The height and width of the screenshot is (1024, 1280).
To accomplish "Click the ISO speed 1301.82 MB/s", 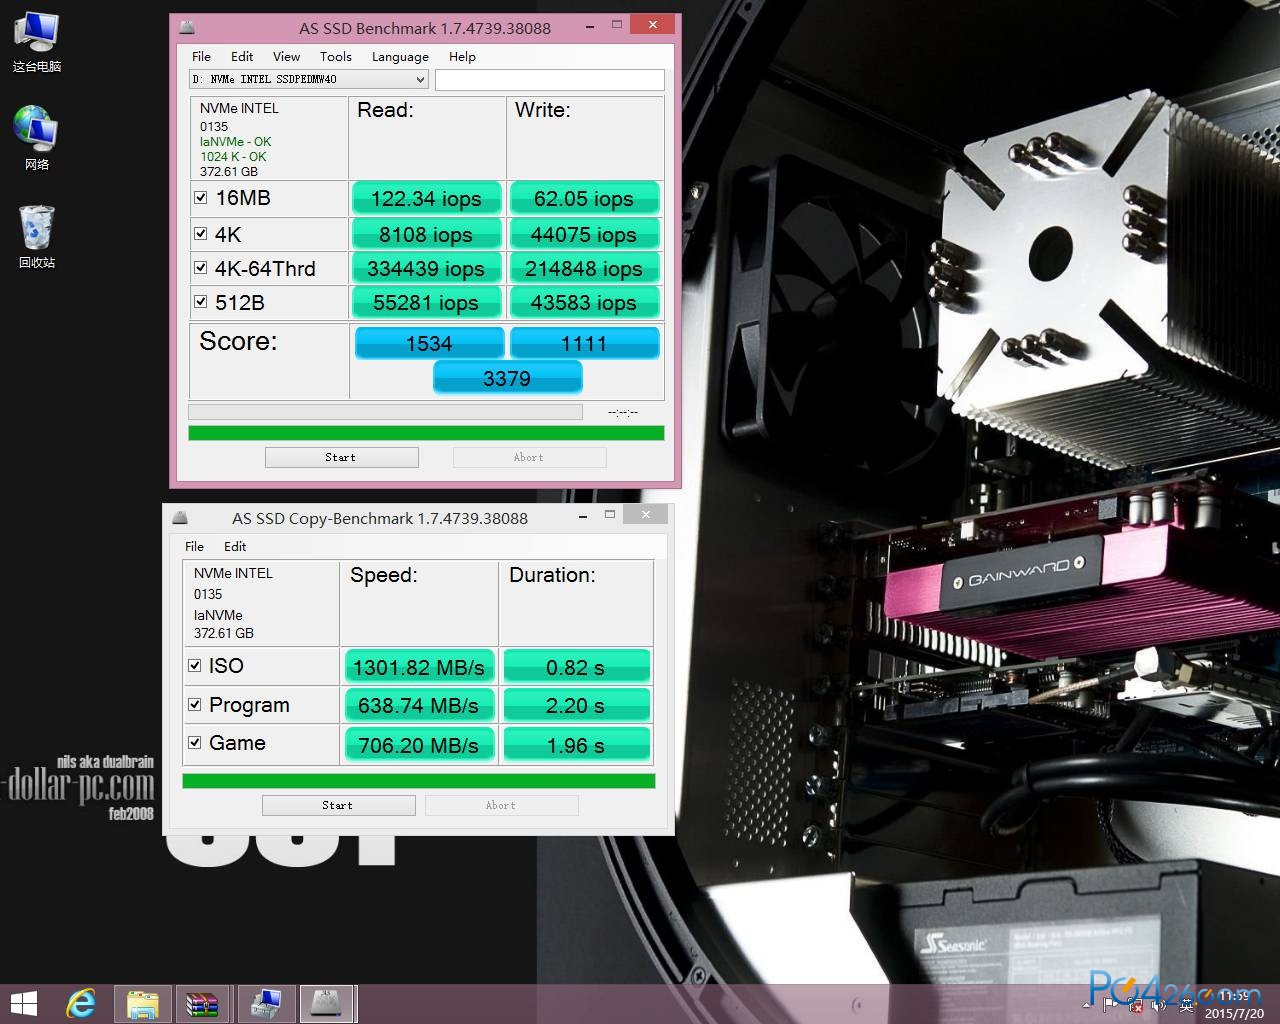I will click(x=419, y=666).
